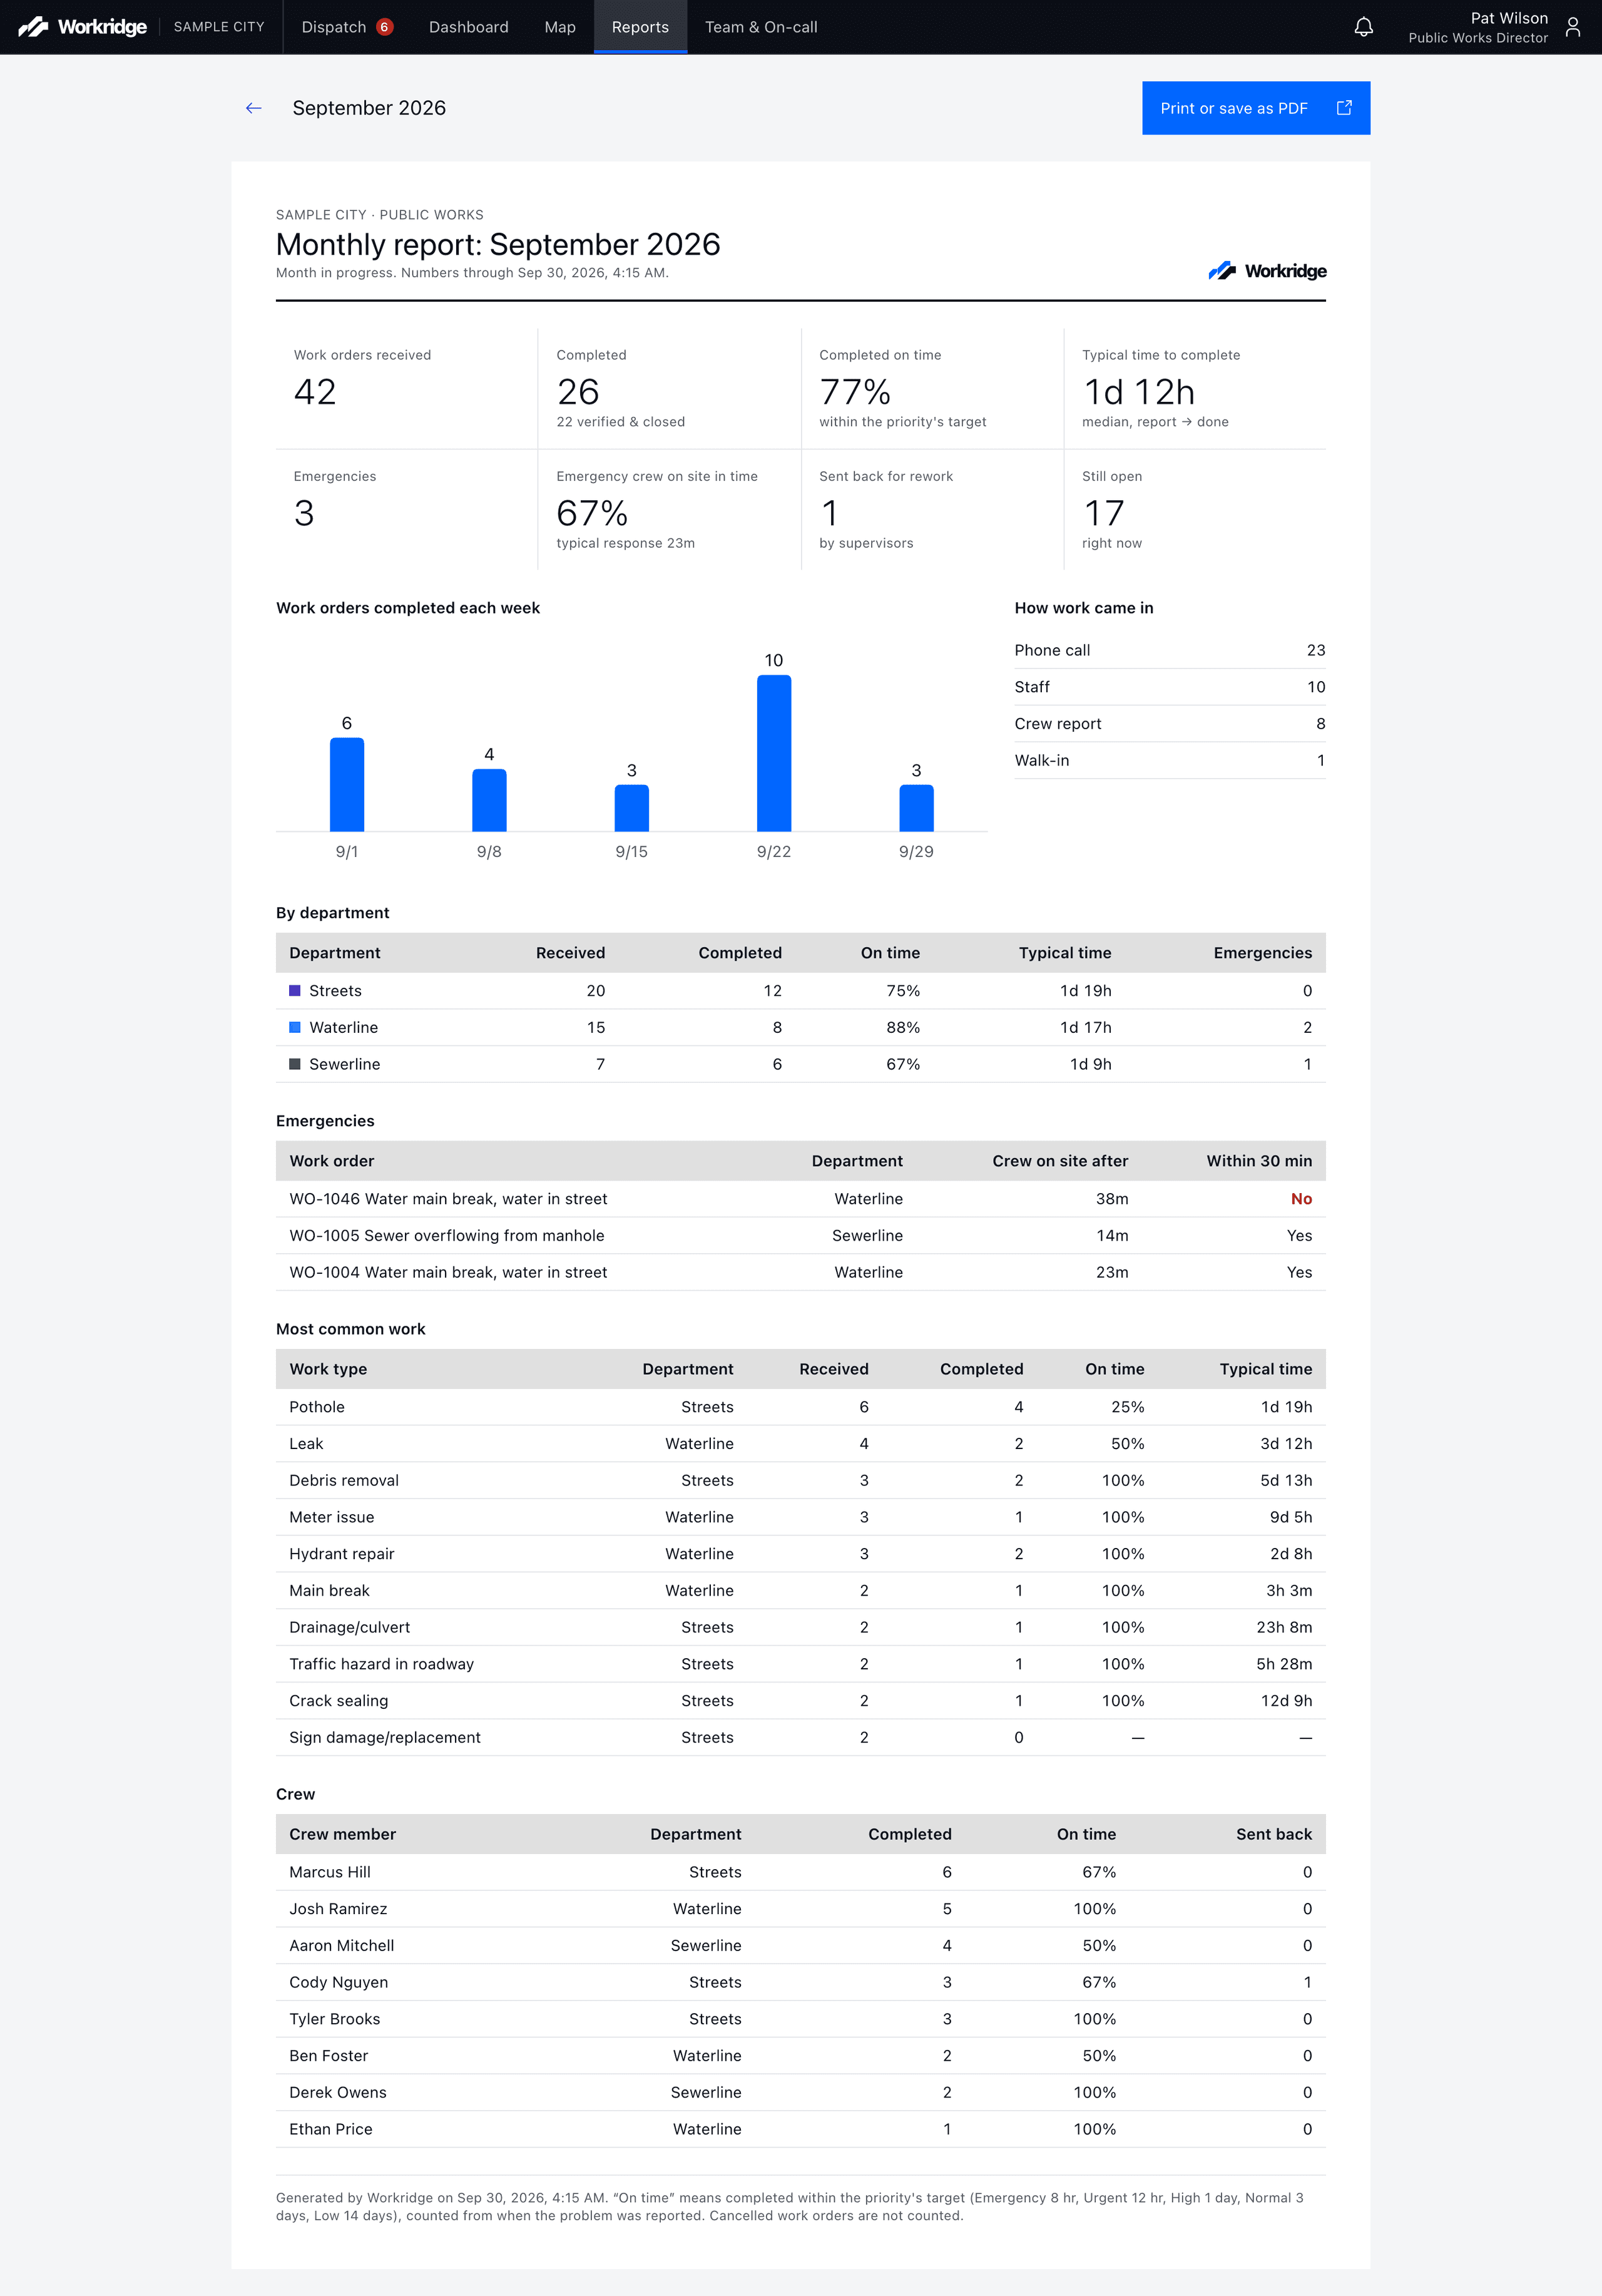The width and height of the screenshot is (1602, 2296).
Task: Click Pat Wilson account name
Action: coord(1508,18)
